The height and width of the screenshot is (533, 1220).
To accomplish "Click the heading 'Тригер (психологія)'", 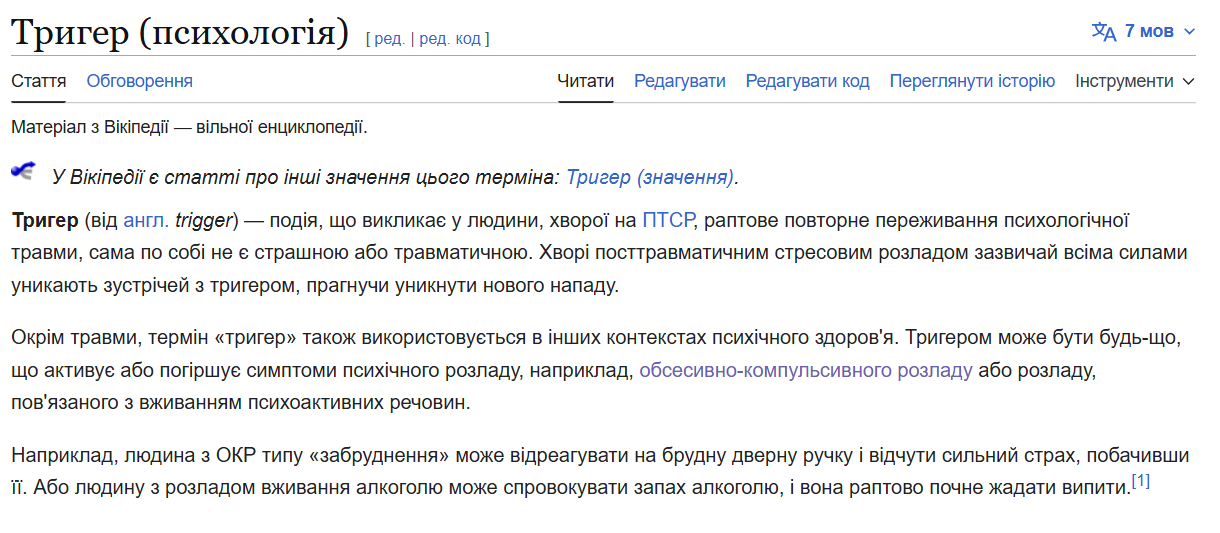I will click(180, 33).
